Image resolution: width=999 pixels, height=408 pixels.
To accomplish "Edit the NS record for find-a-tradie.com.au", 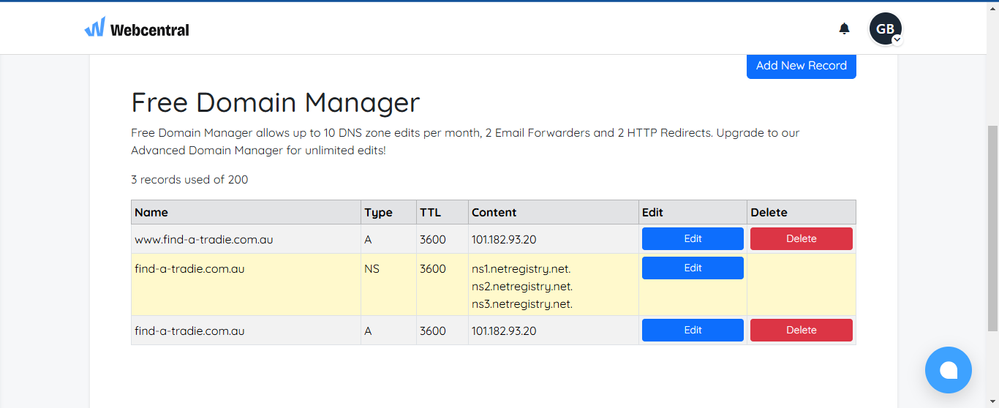I will pyautogui.click(x=693, y=268).
